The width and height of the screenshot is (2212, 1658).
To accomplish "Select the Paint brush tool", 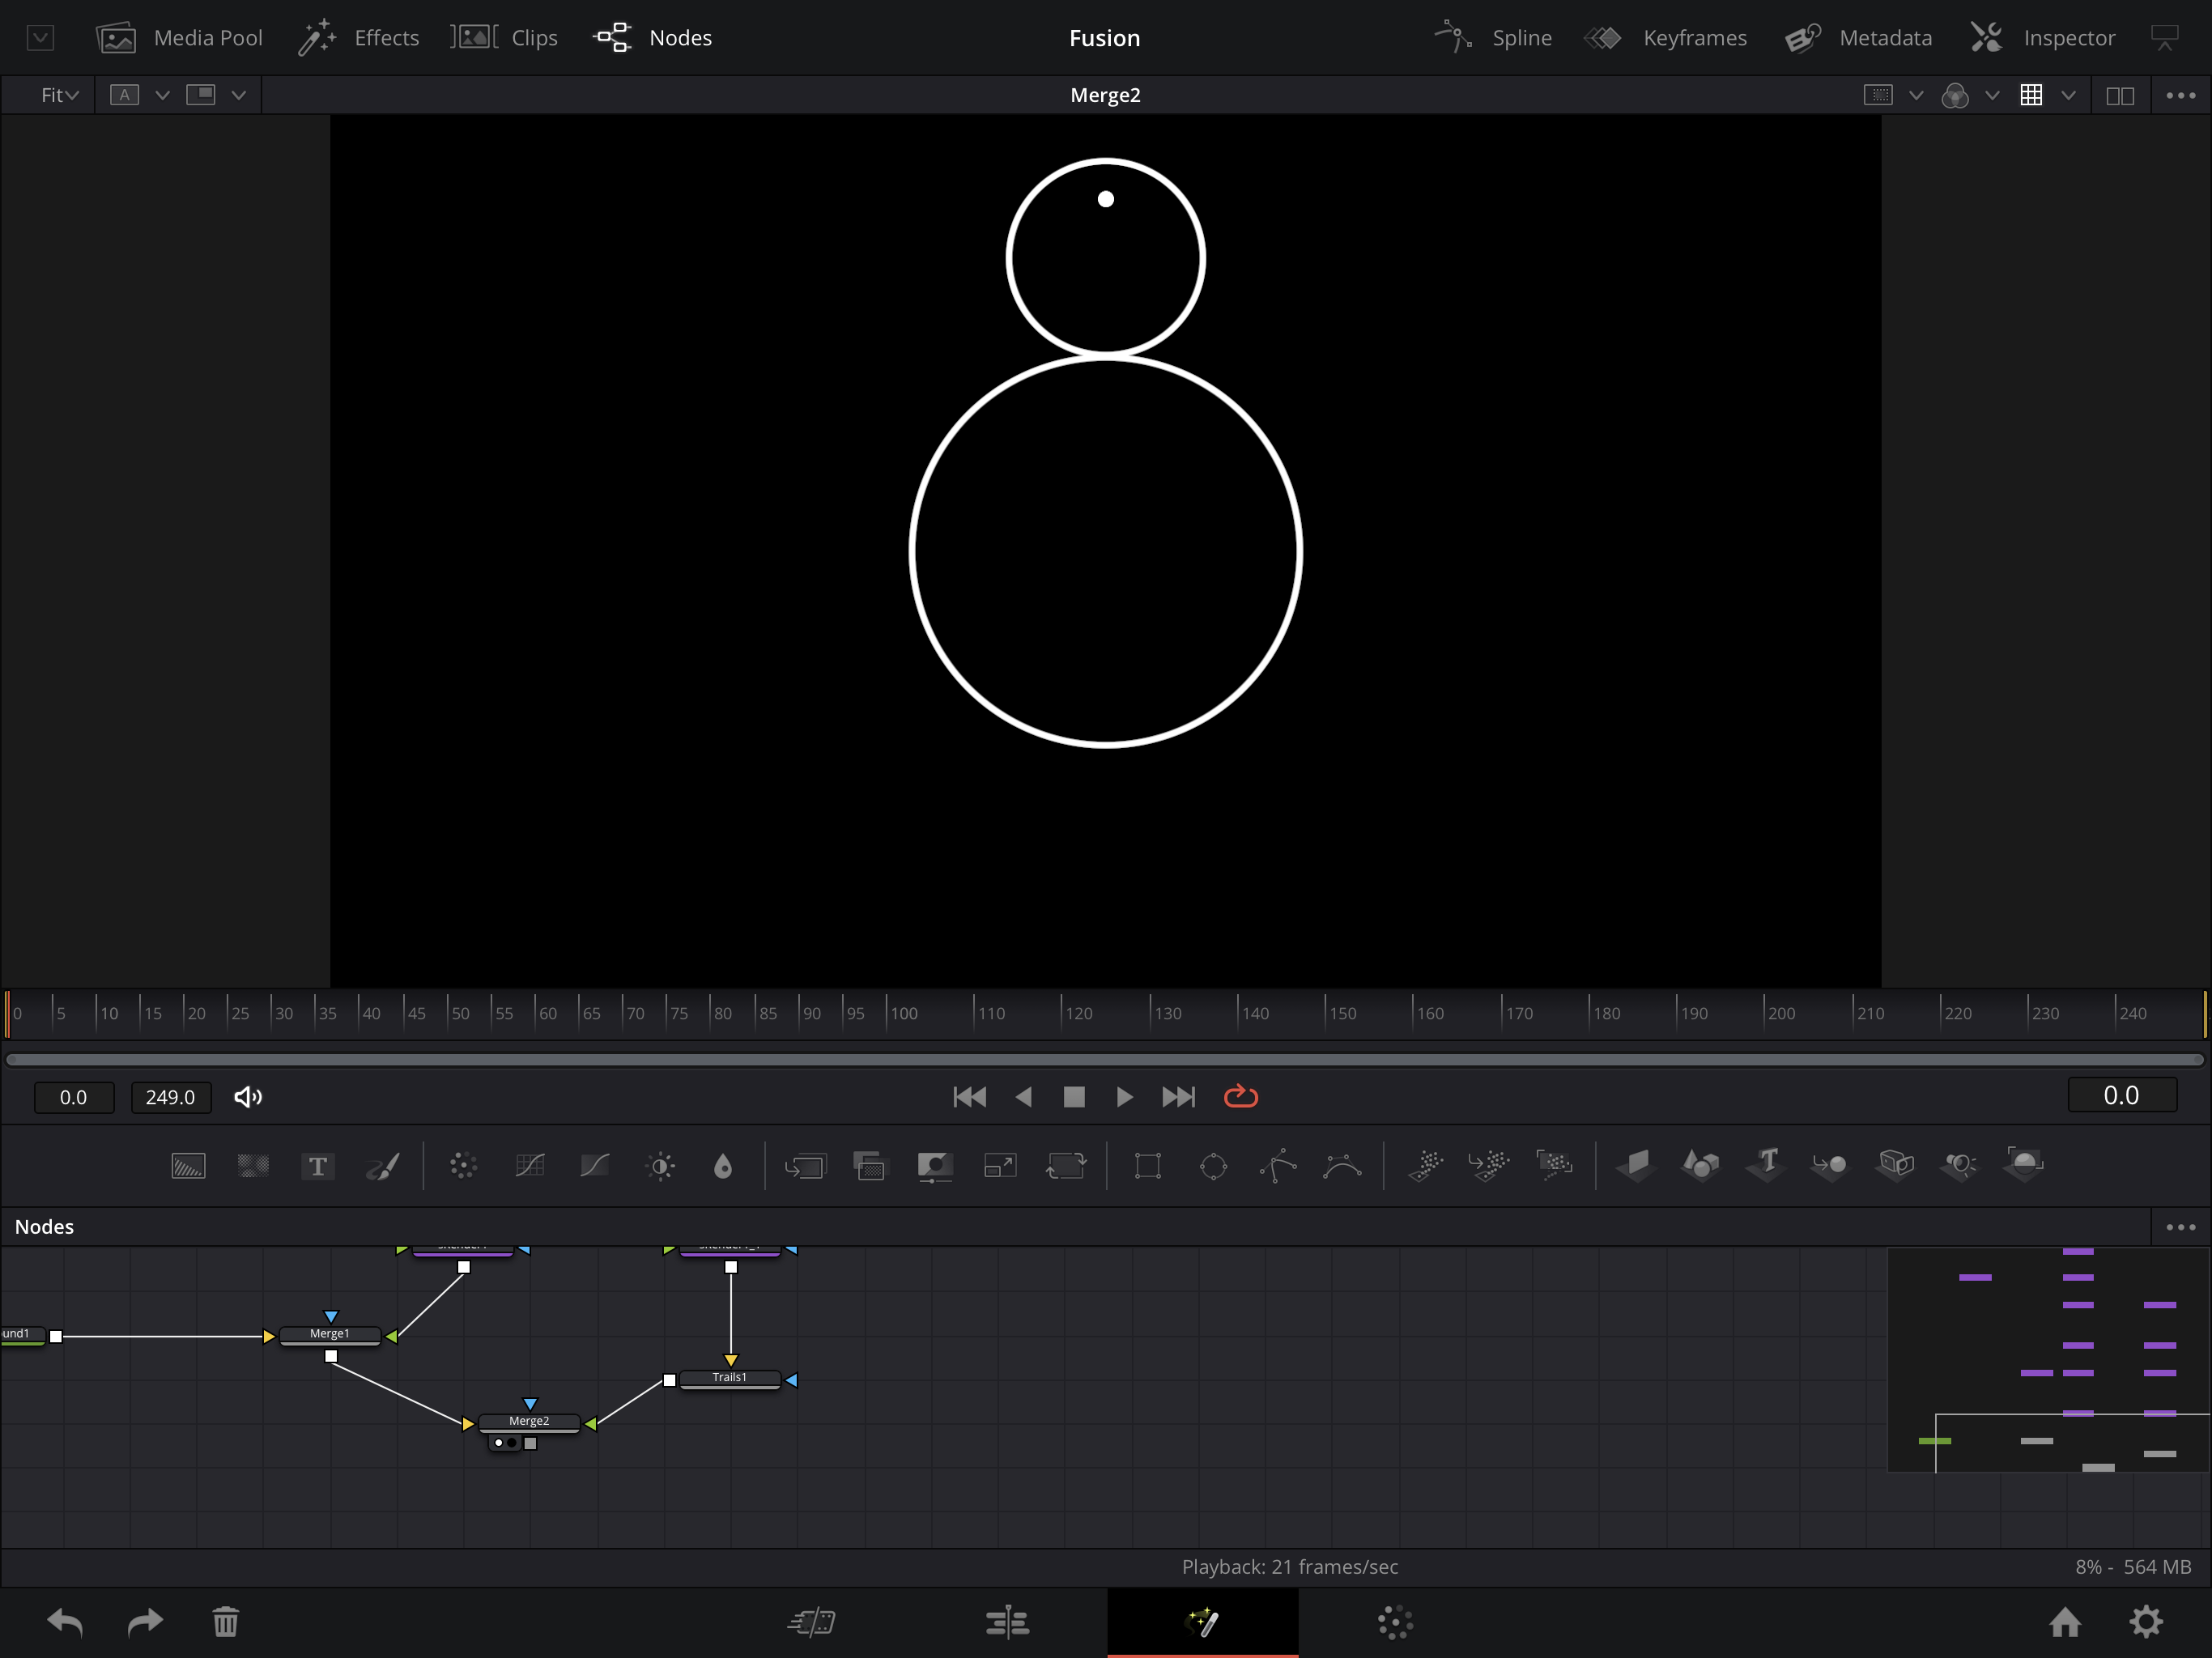I will pyautogui.click(x=383, y=1166).
